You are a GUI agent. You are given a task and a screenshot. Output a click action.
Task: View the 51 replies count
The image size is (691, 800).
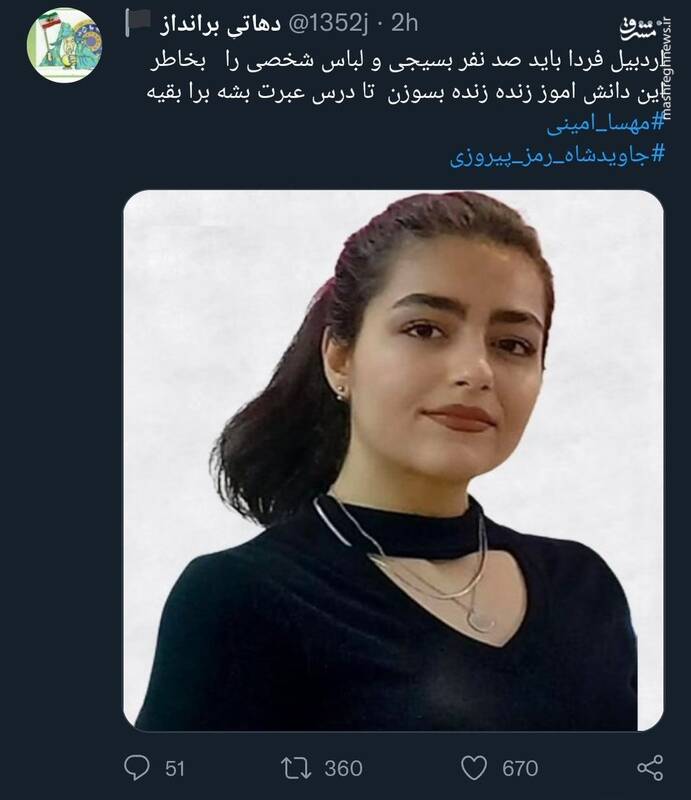click(x=175, y=768)
